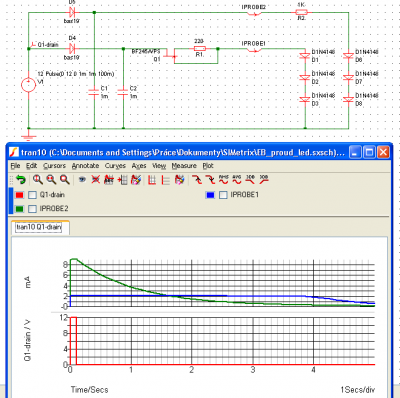Click the eye show curves icon
The image size is (400, 398).
click(82, 180)
